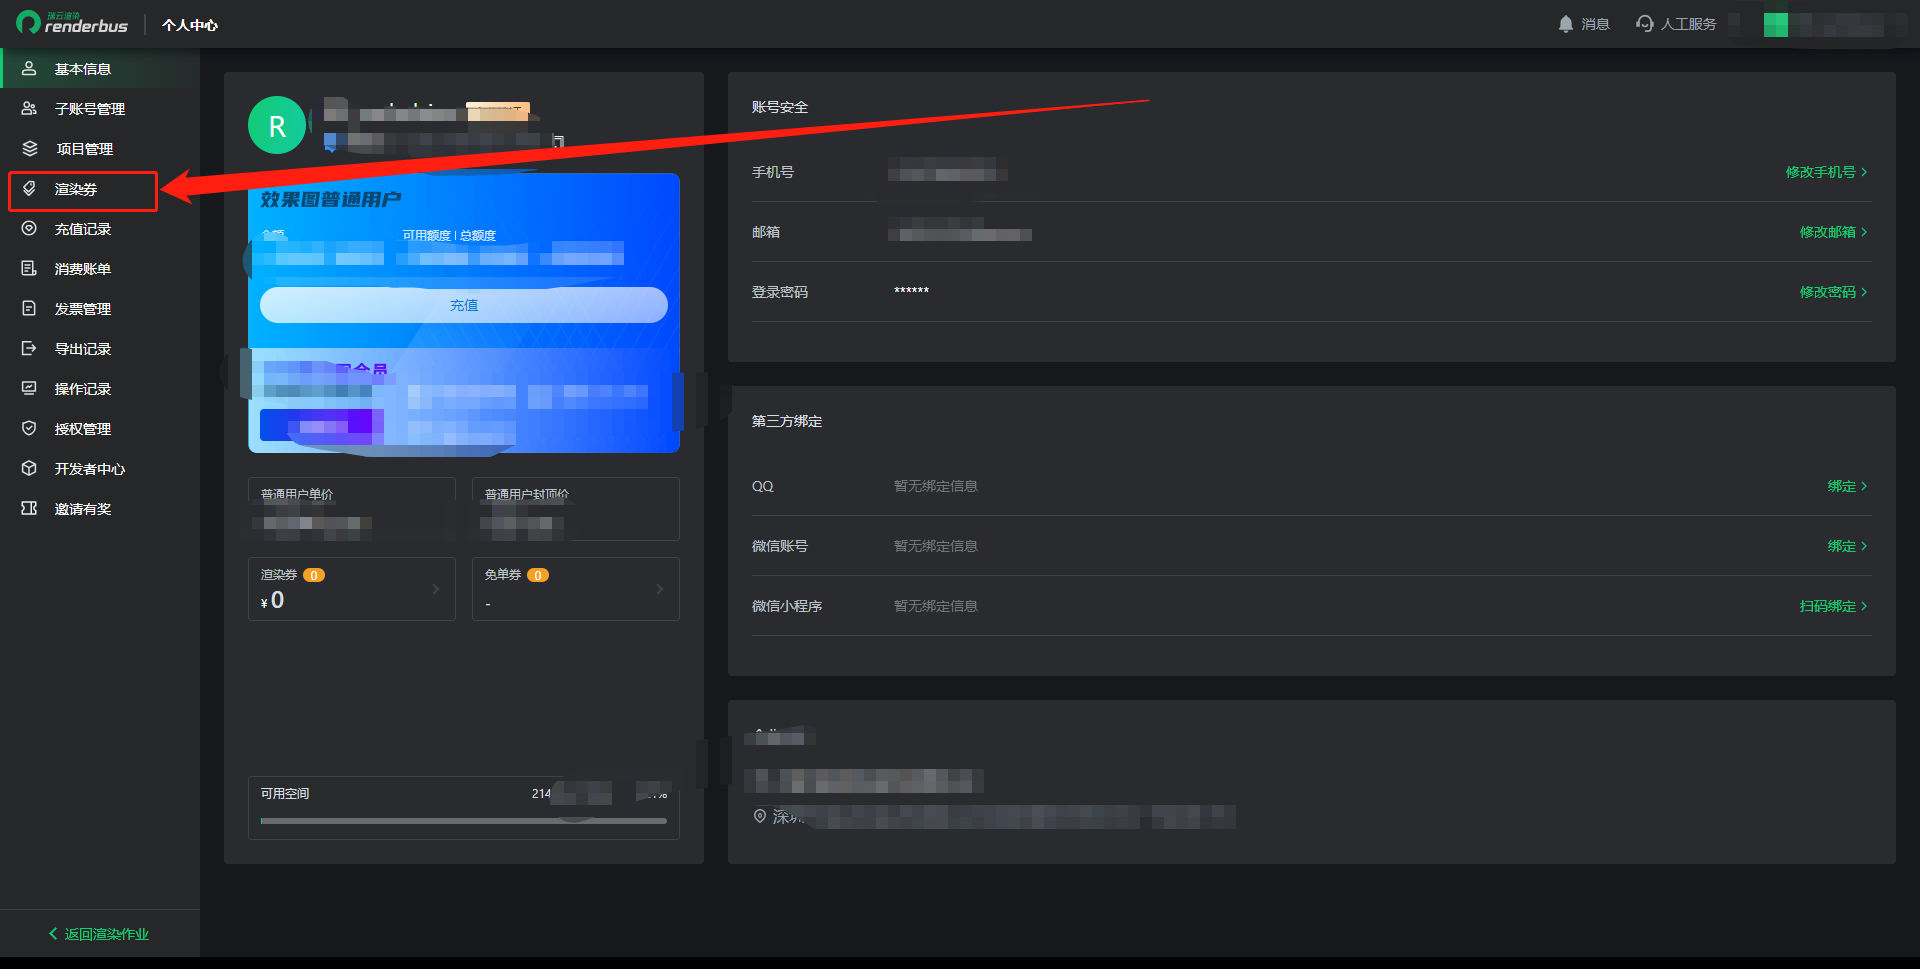Click the 消费账单 bill icon
This screenshot has width=1920, height=969.
[29, 268]
